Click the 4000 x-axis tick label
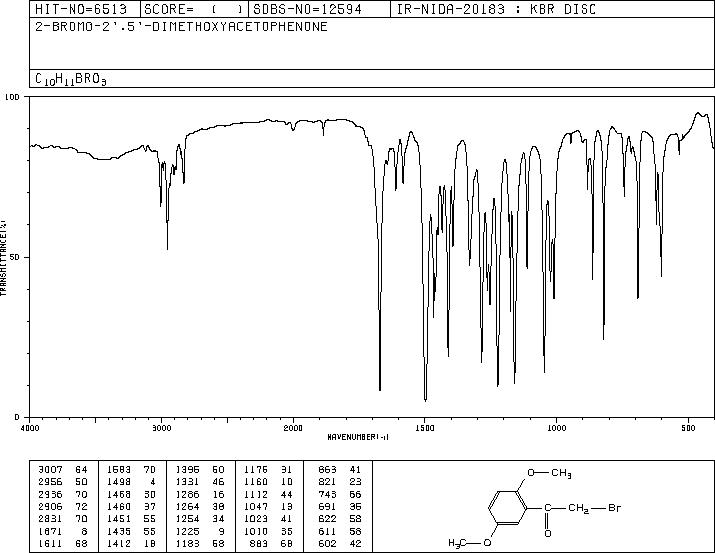 coord(30,428)
